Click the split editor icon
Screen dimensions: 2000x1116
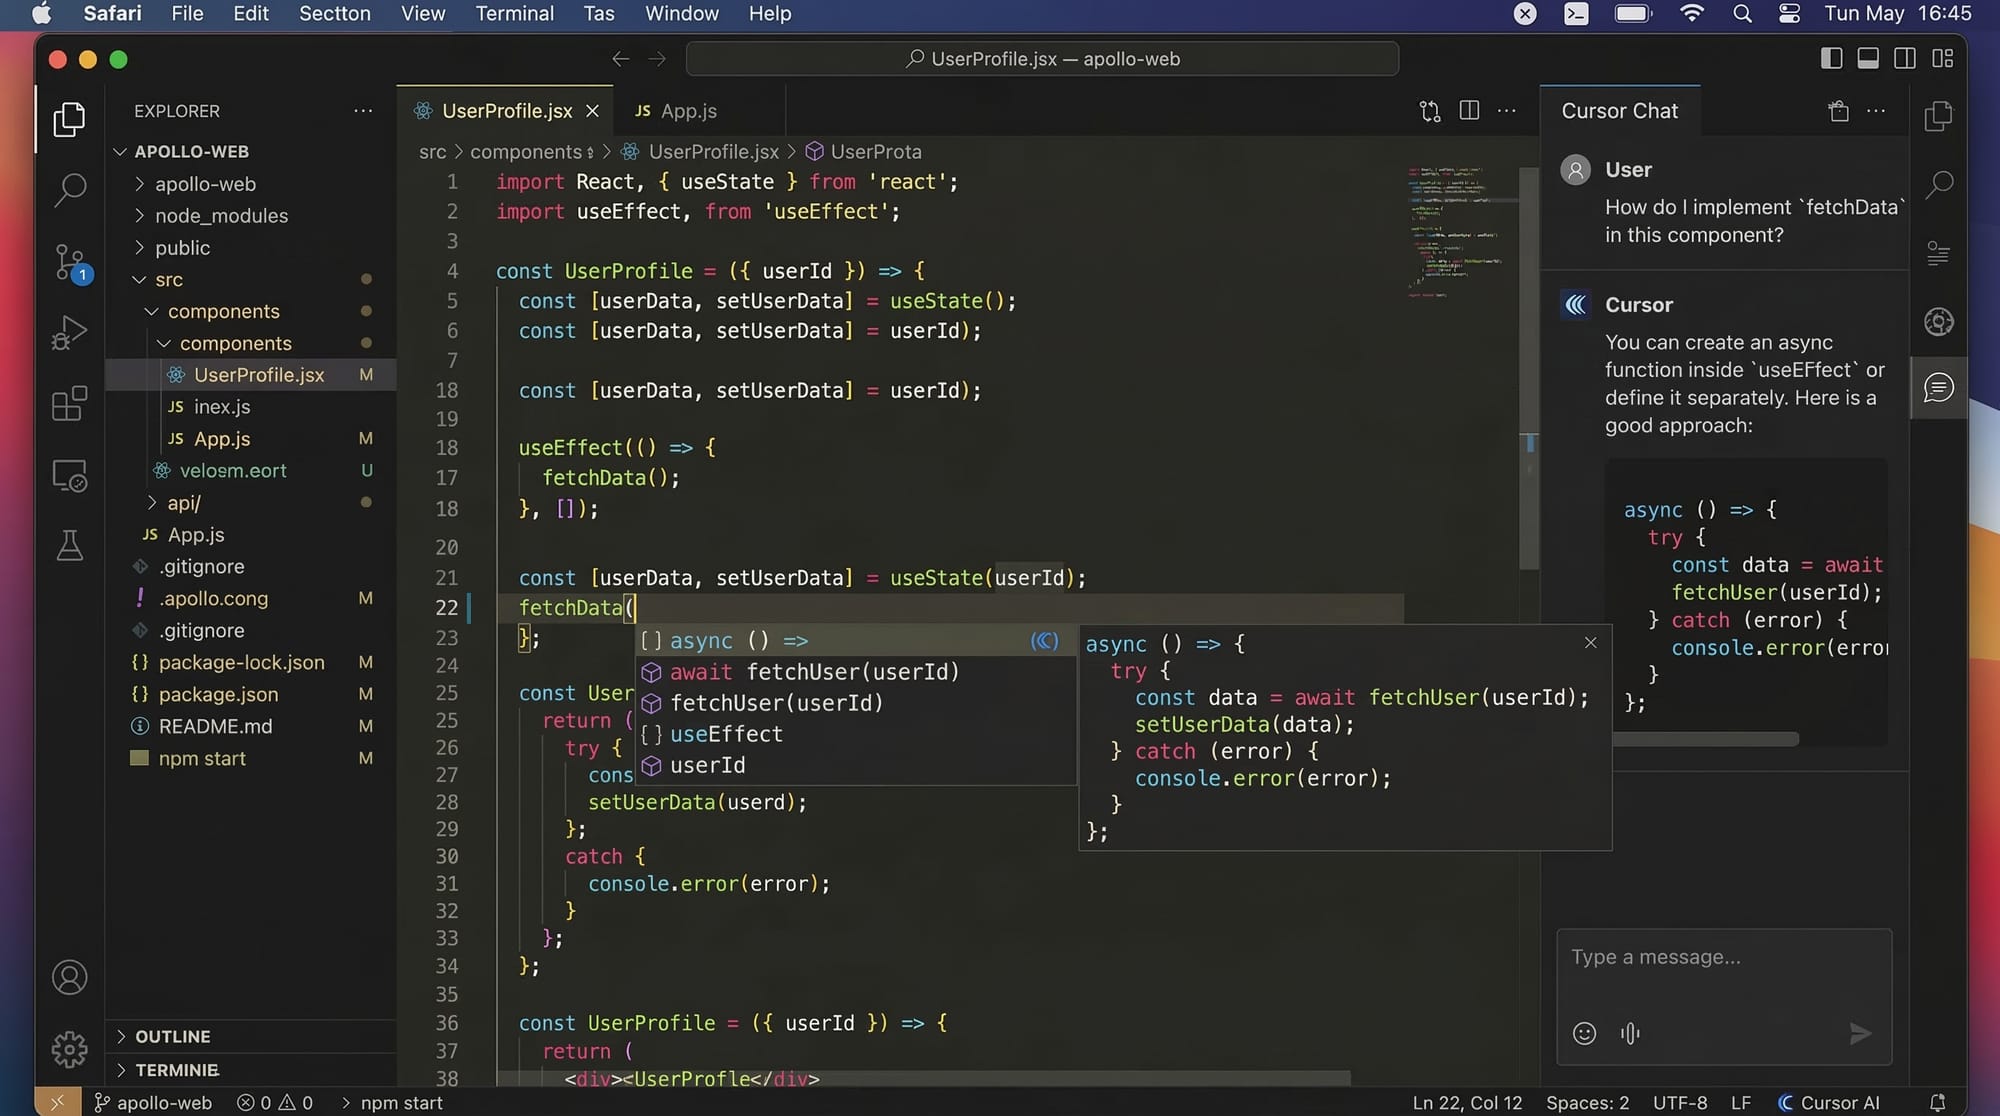[1468, 111]
